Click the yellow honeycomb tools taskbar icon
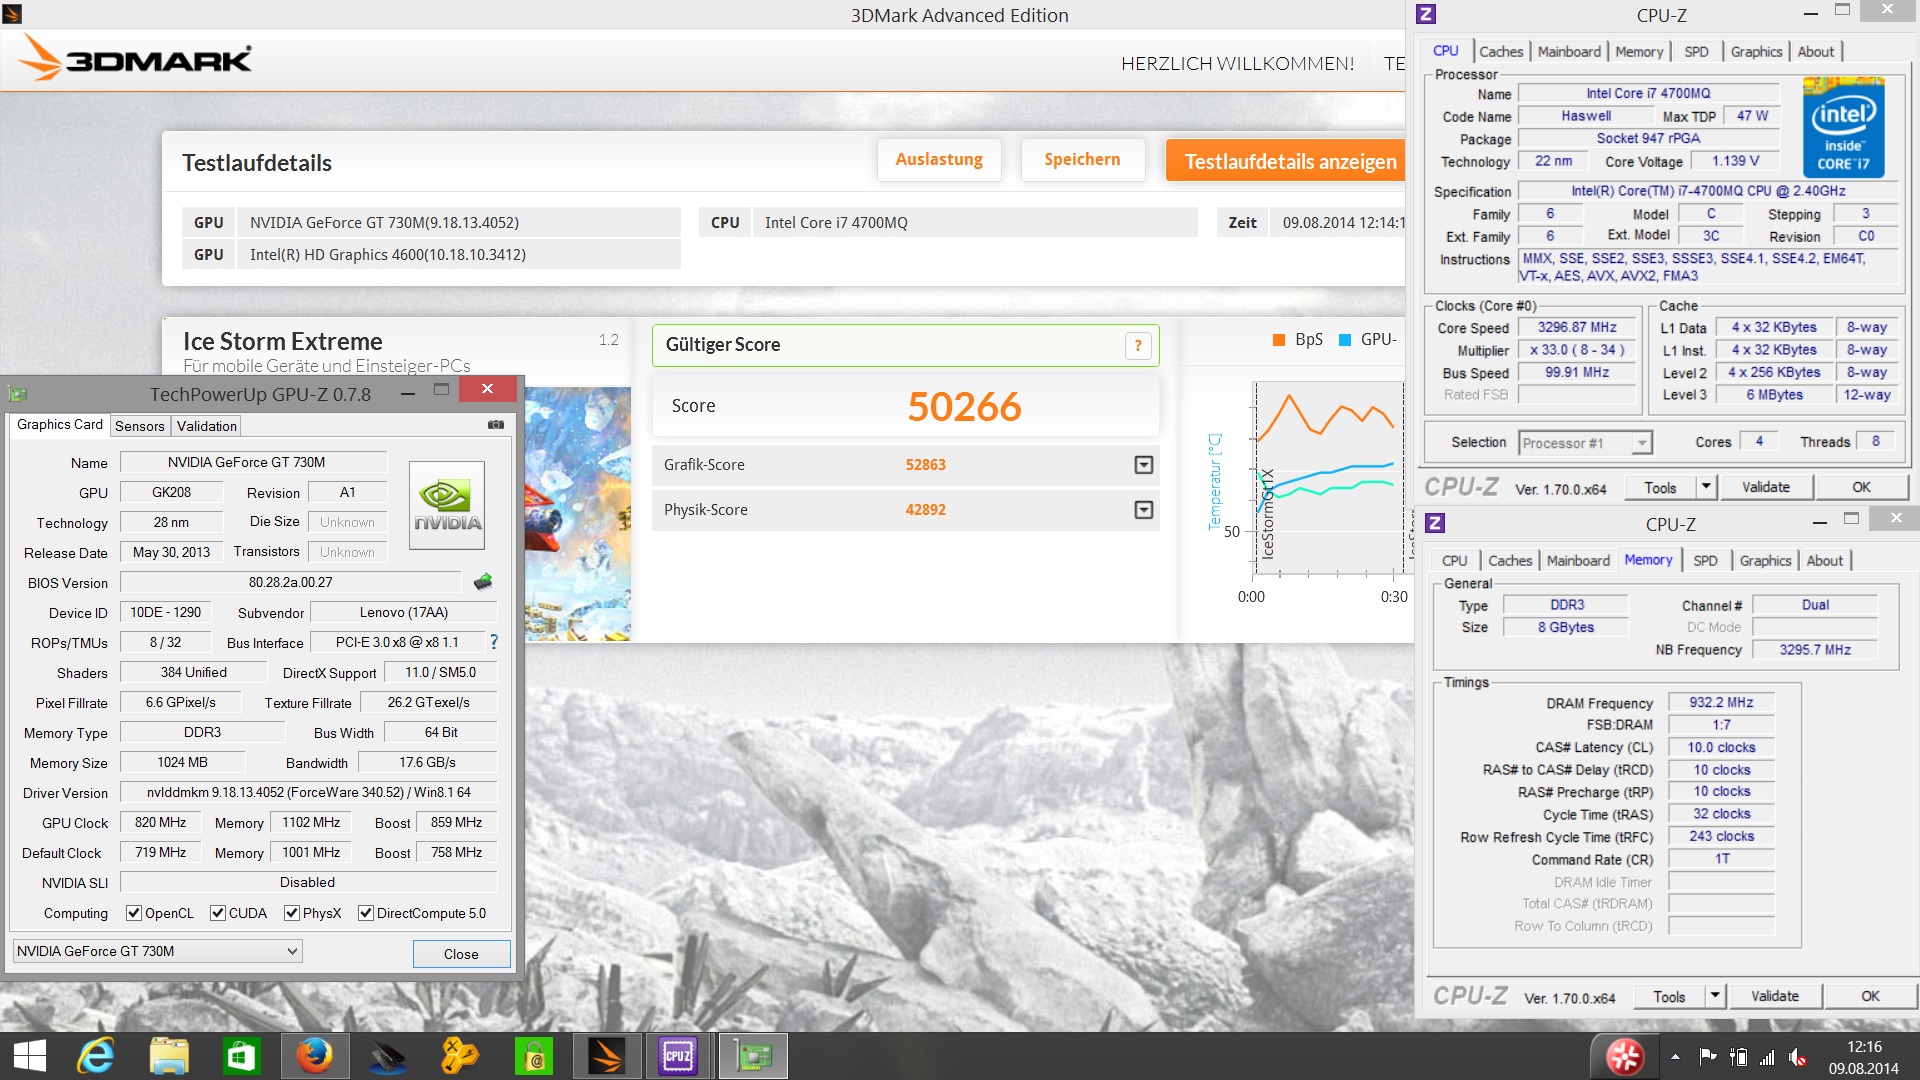Viewport: 1920px width, 1080px height. [460, 1056]
